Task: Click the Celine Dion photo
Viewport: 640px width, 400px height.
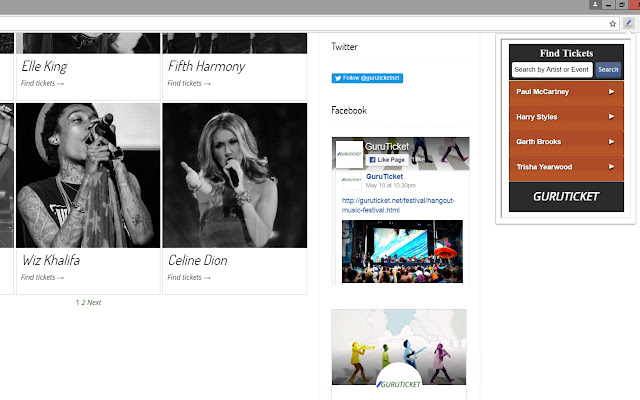Action: pos(235,176)
